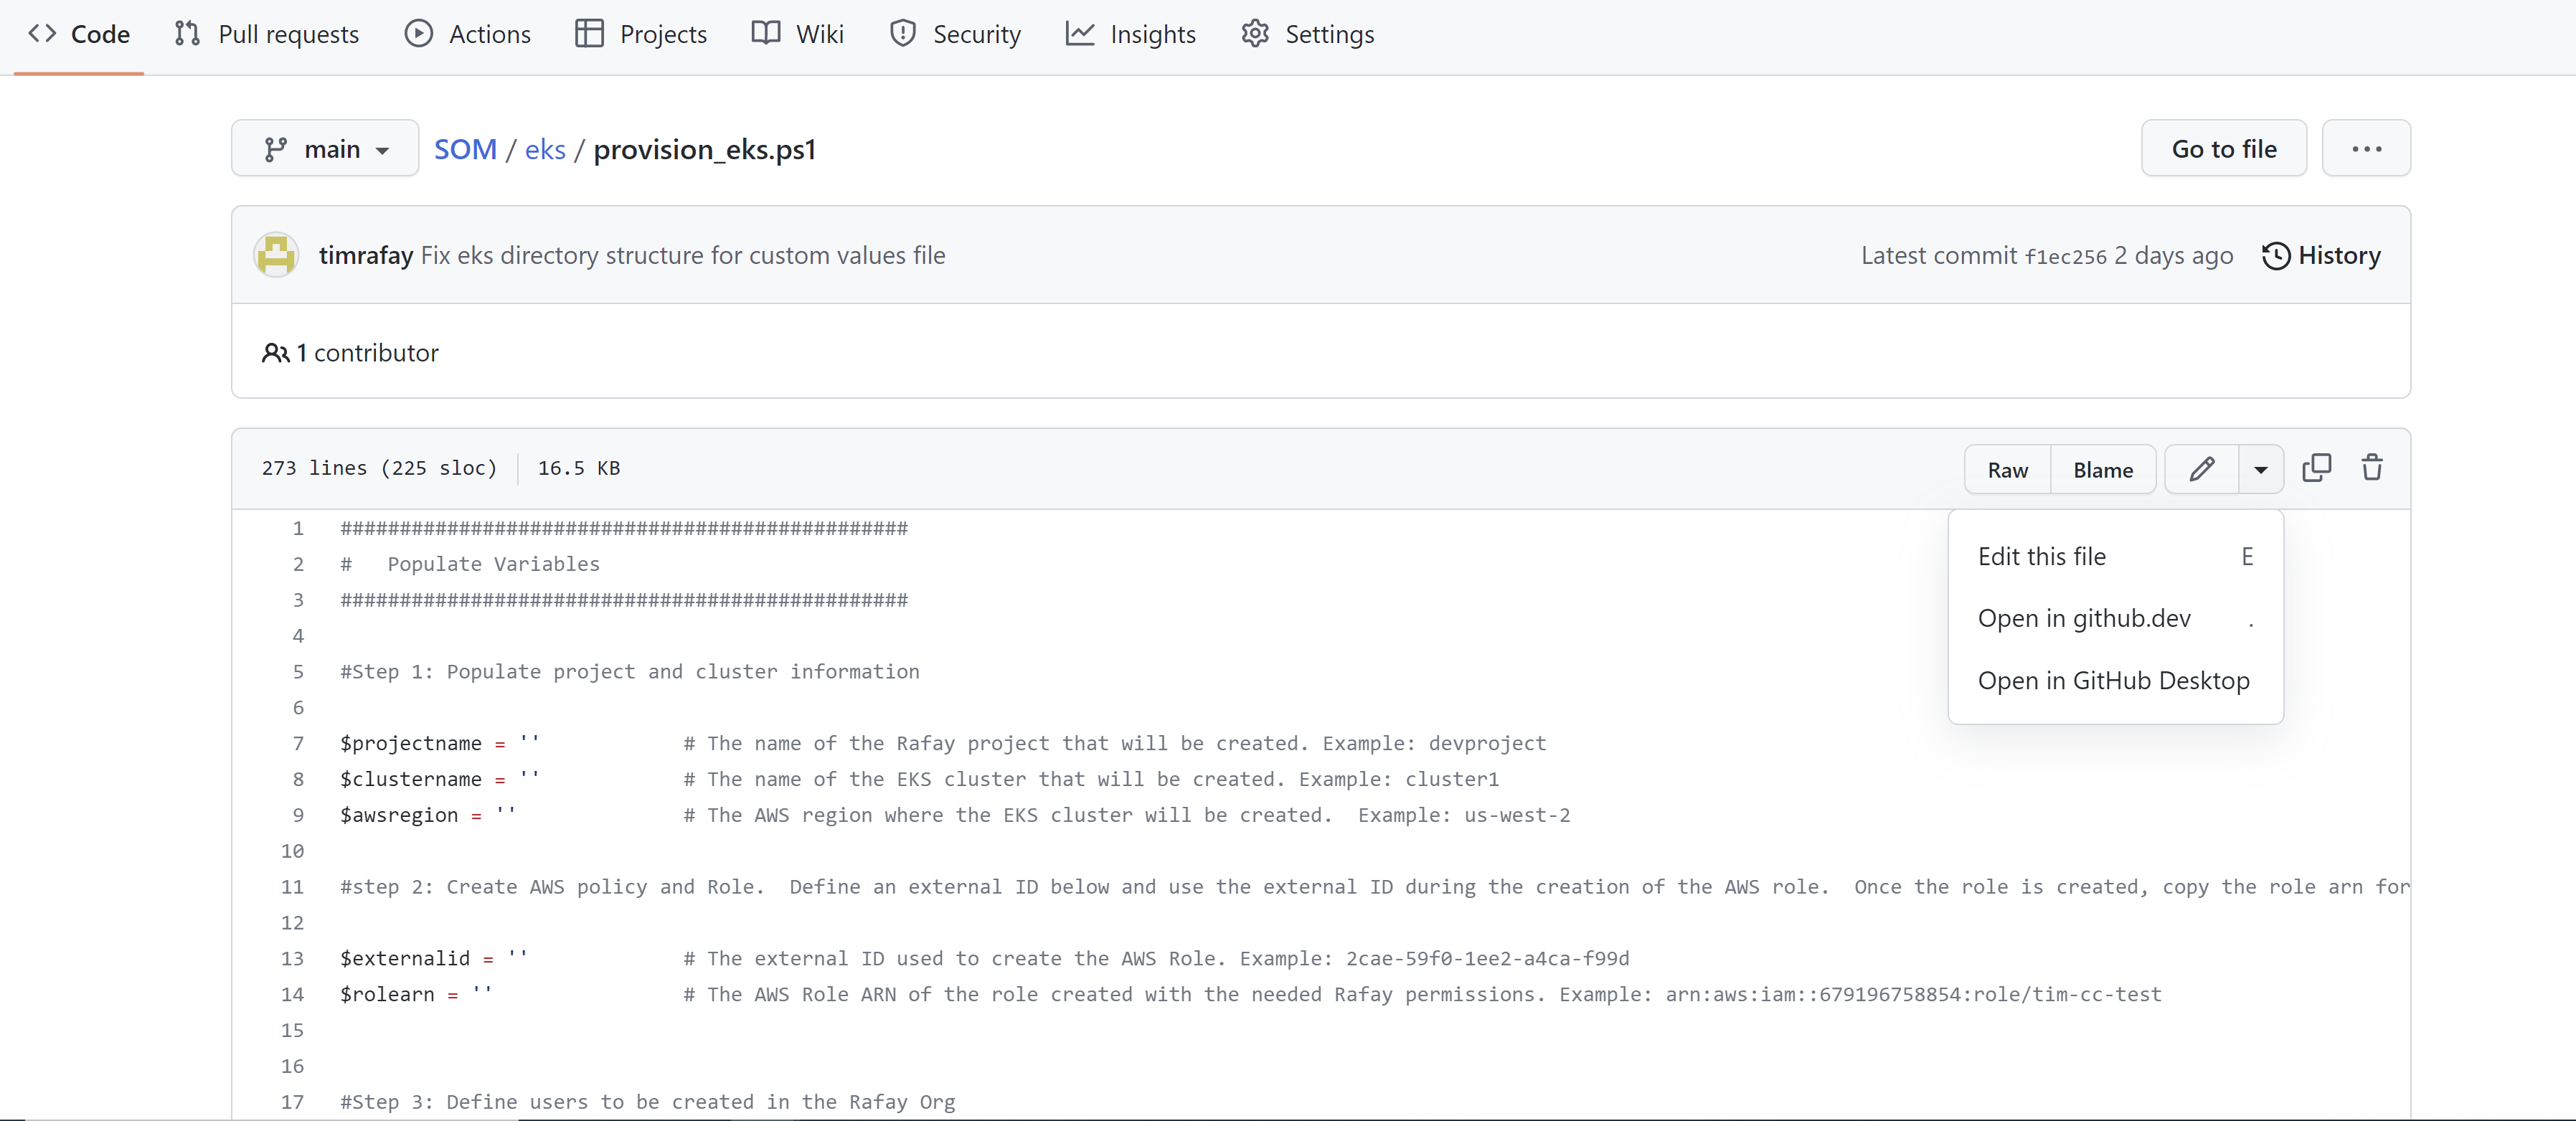Click the pencil edit file icon
Viewport: 2576px width, 1121px height.
(x=2201, y=469)
